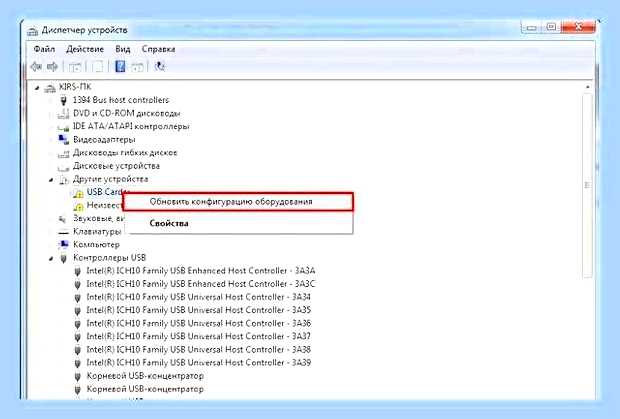The height and width of the screenshot is (419, 620).
Task: Select USB Universal Host Controller - 3A36
Action: point(198,324)
